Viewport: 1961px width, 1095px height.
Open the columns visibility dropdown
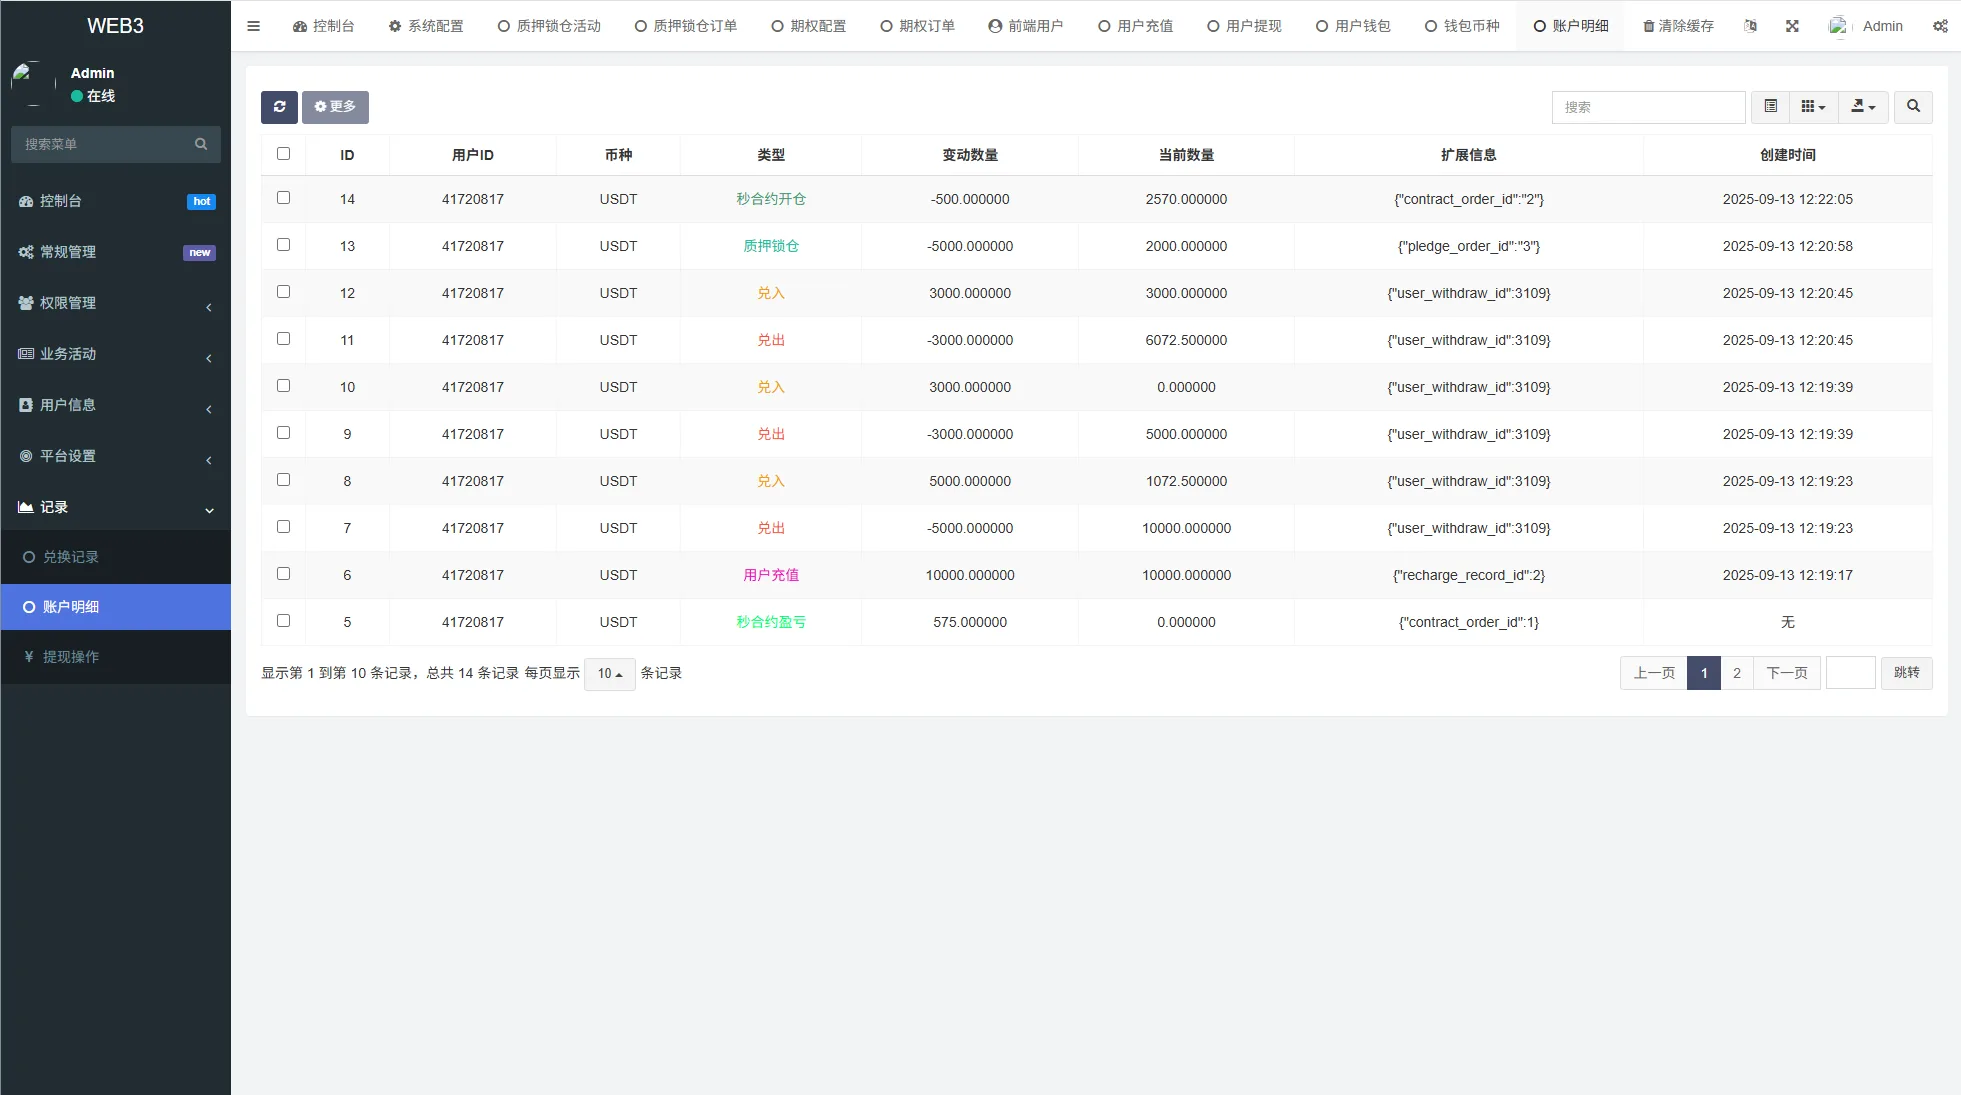click(1813, 107)
